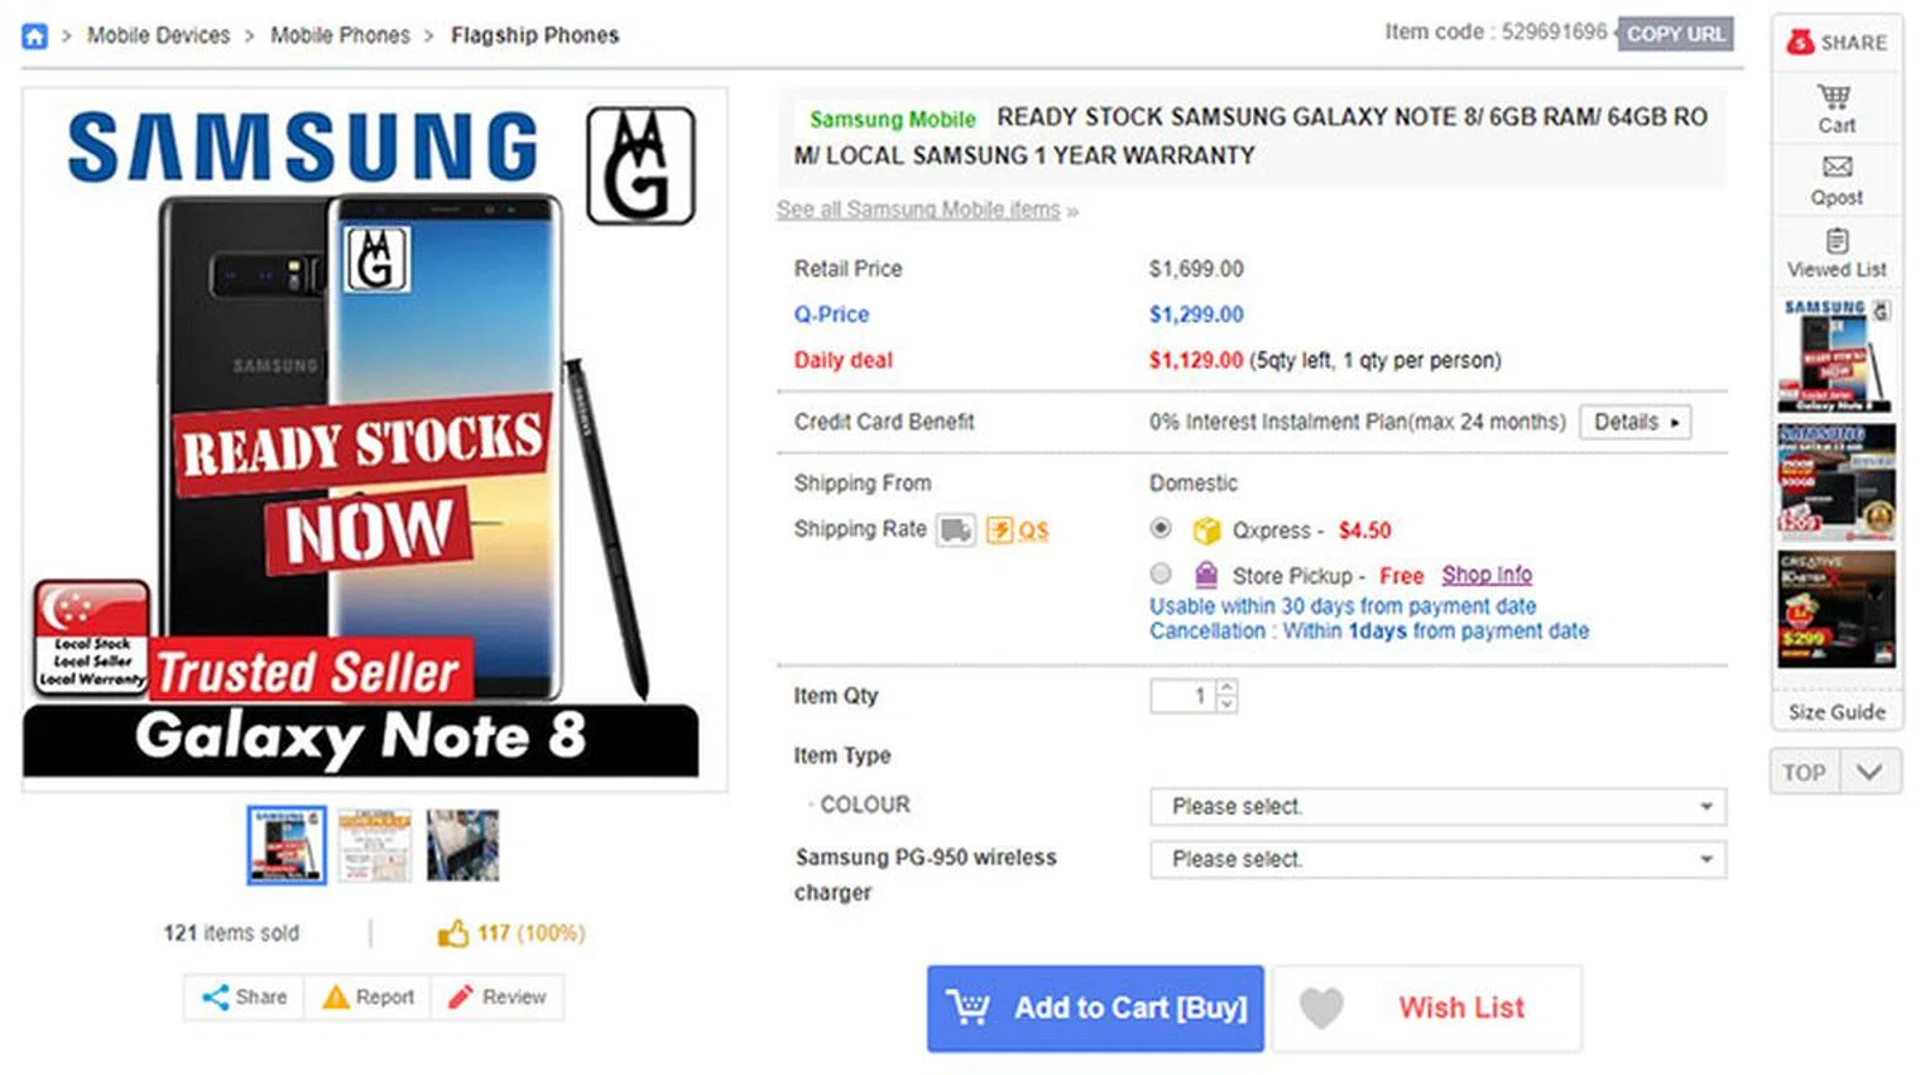Select Qxpress shipping radio button

pyautogui.click(x=1160, y=528)
